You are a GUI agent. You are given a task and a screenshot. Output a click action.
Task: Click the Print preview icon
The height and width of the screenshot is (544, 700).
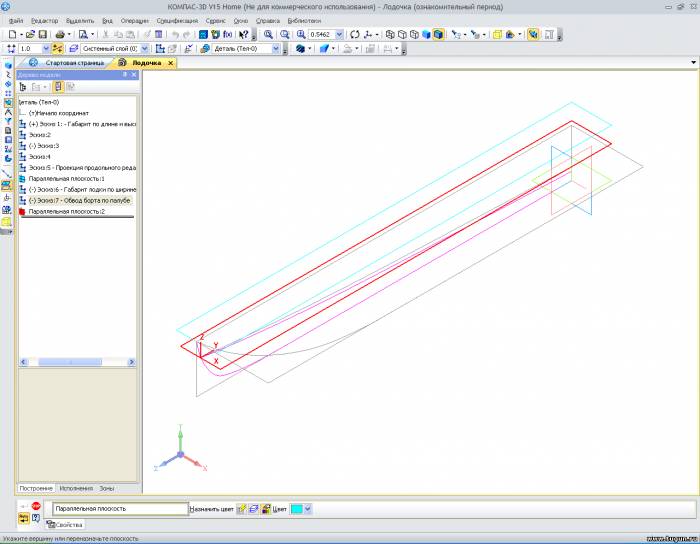click(x=83, y=34)
